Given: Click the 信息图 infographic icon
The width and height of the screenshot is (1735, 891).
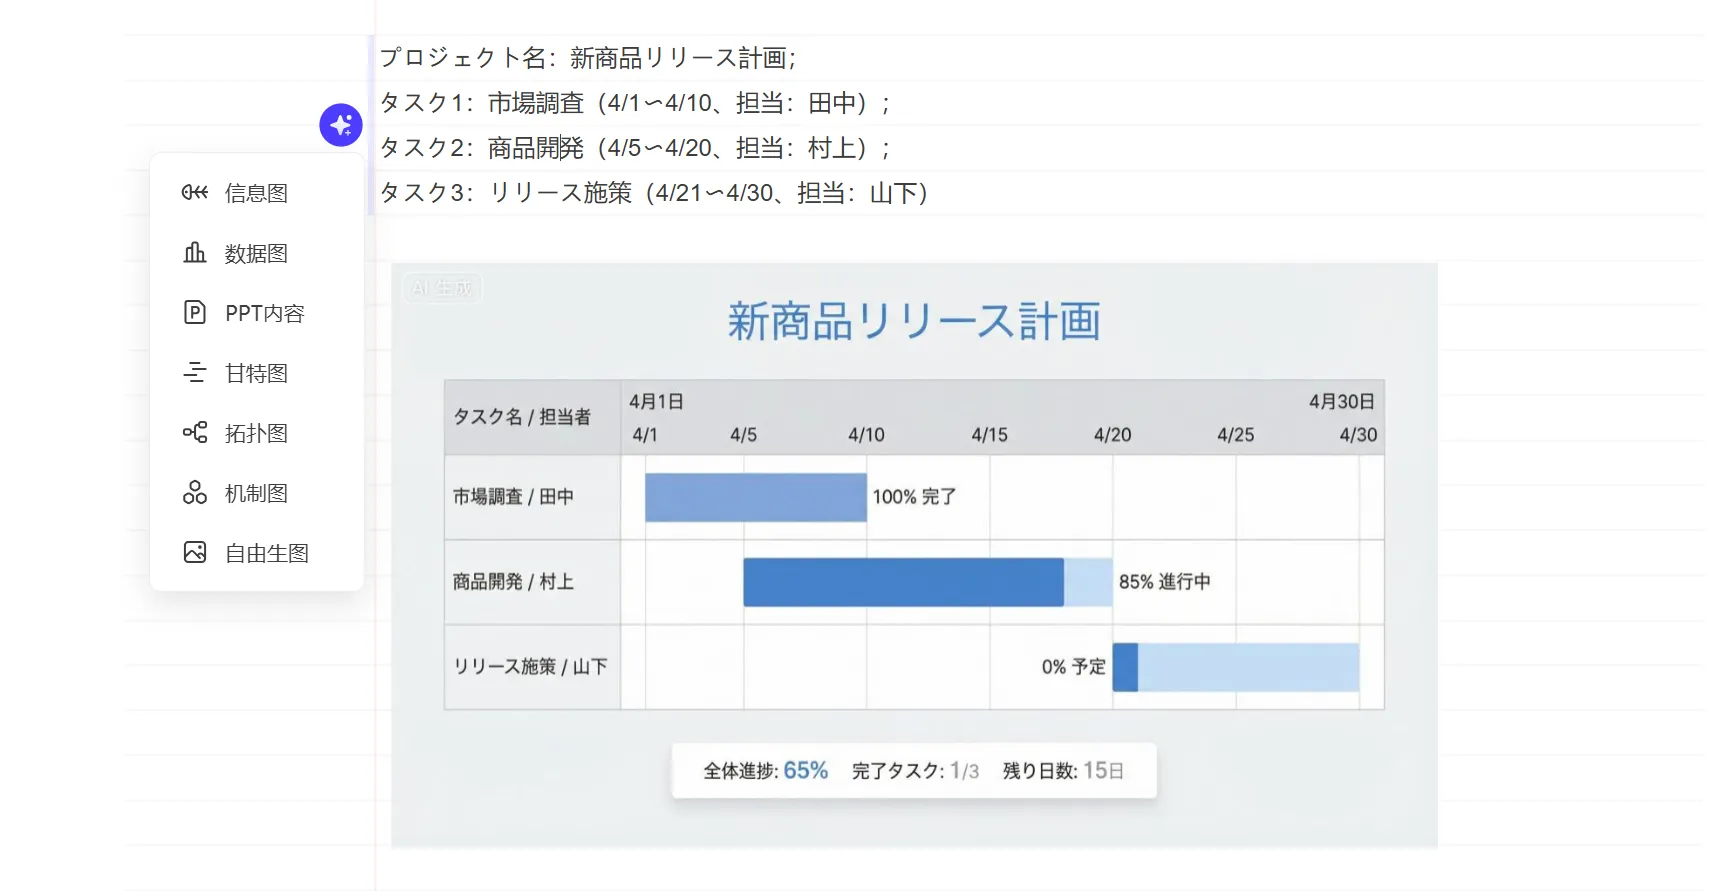Looking at the screenshot, I should pos(195,193).
